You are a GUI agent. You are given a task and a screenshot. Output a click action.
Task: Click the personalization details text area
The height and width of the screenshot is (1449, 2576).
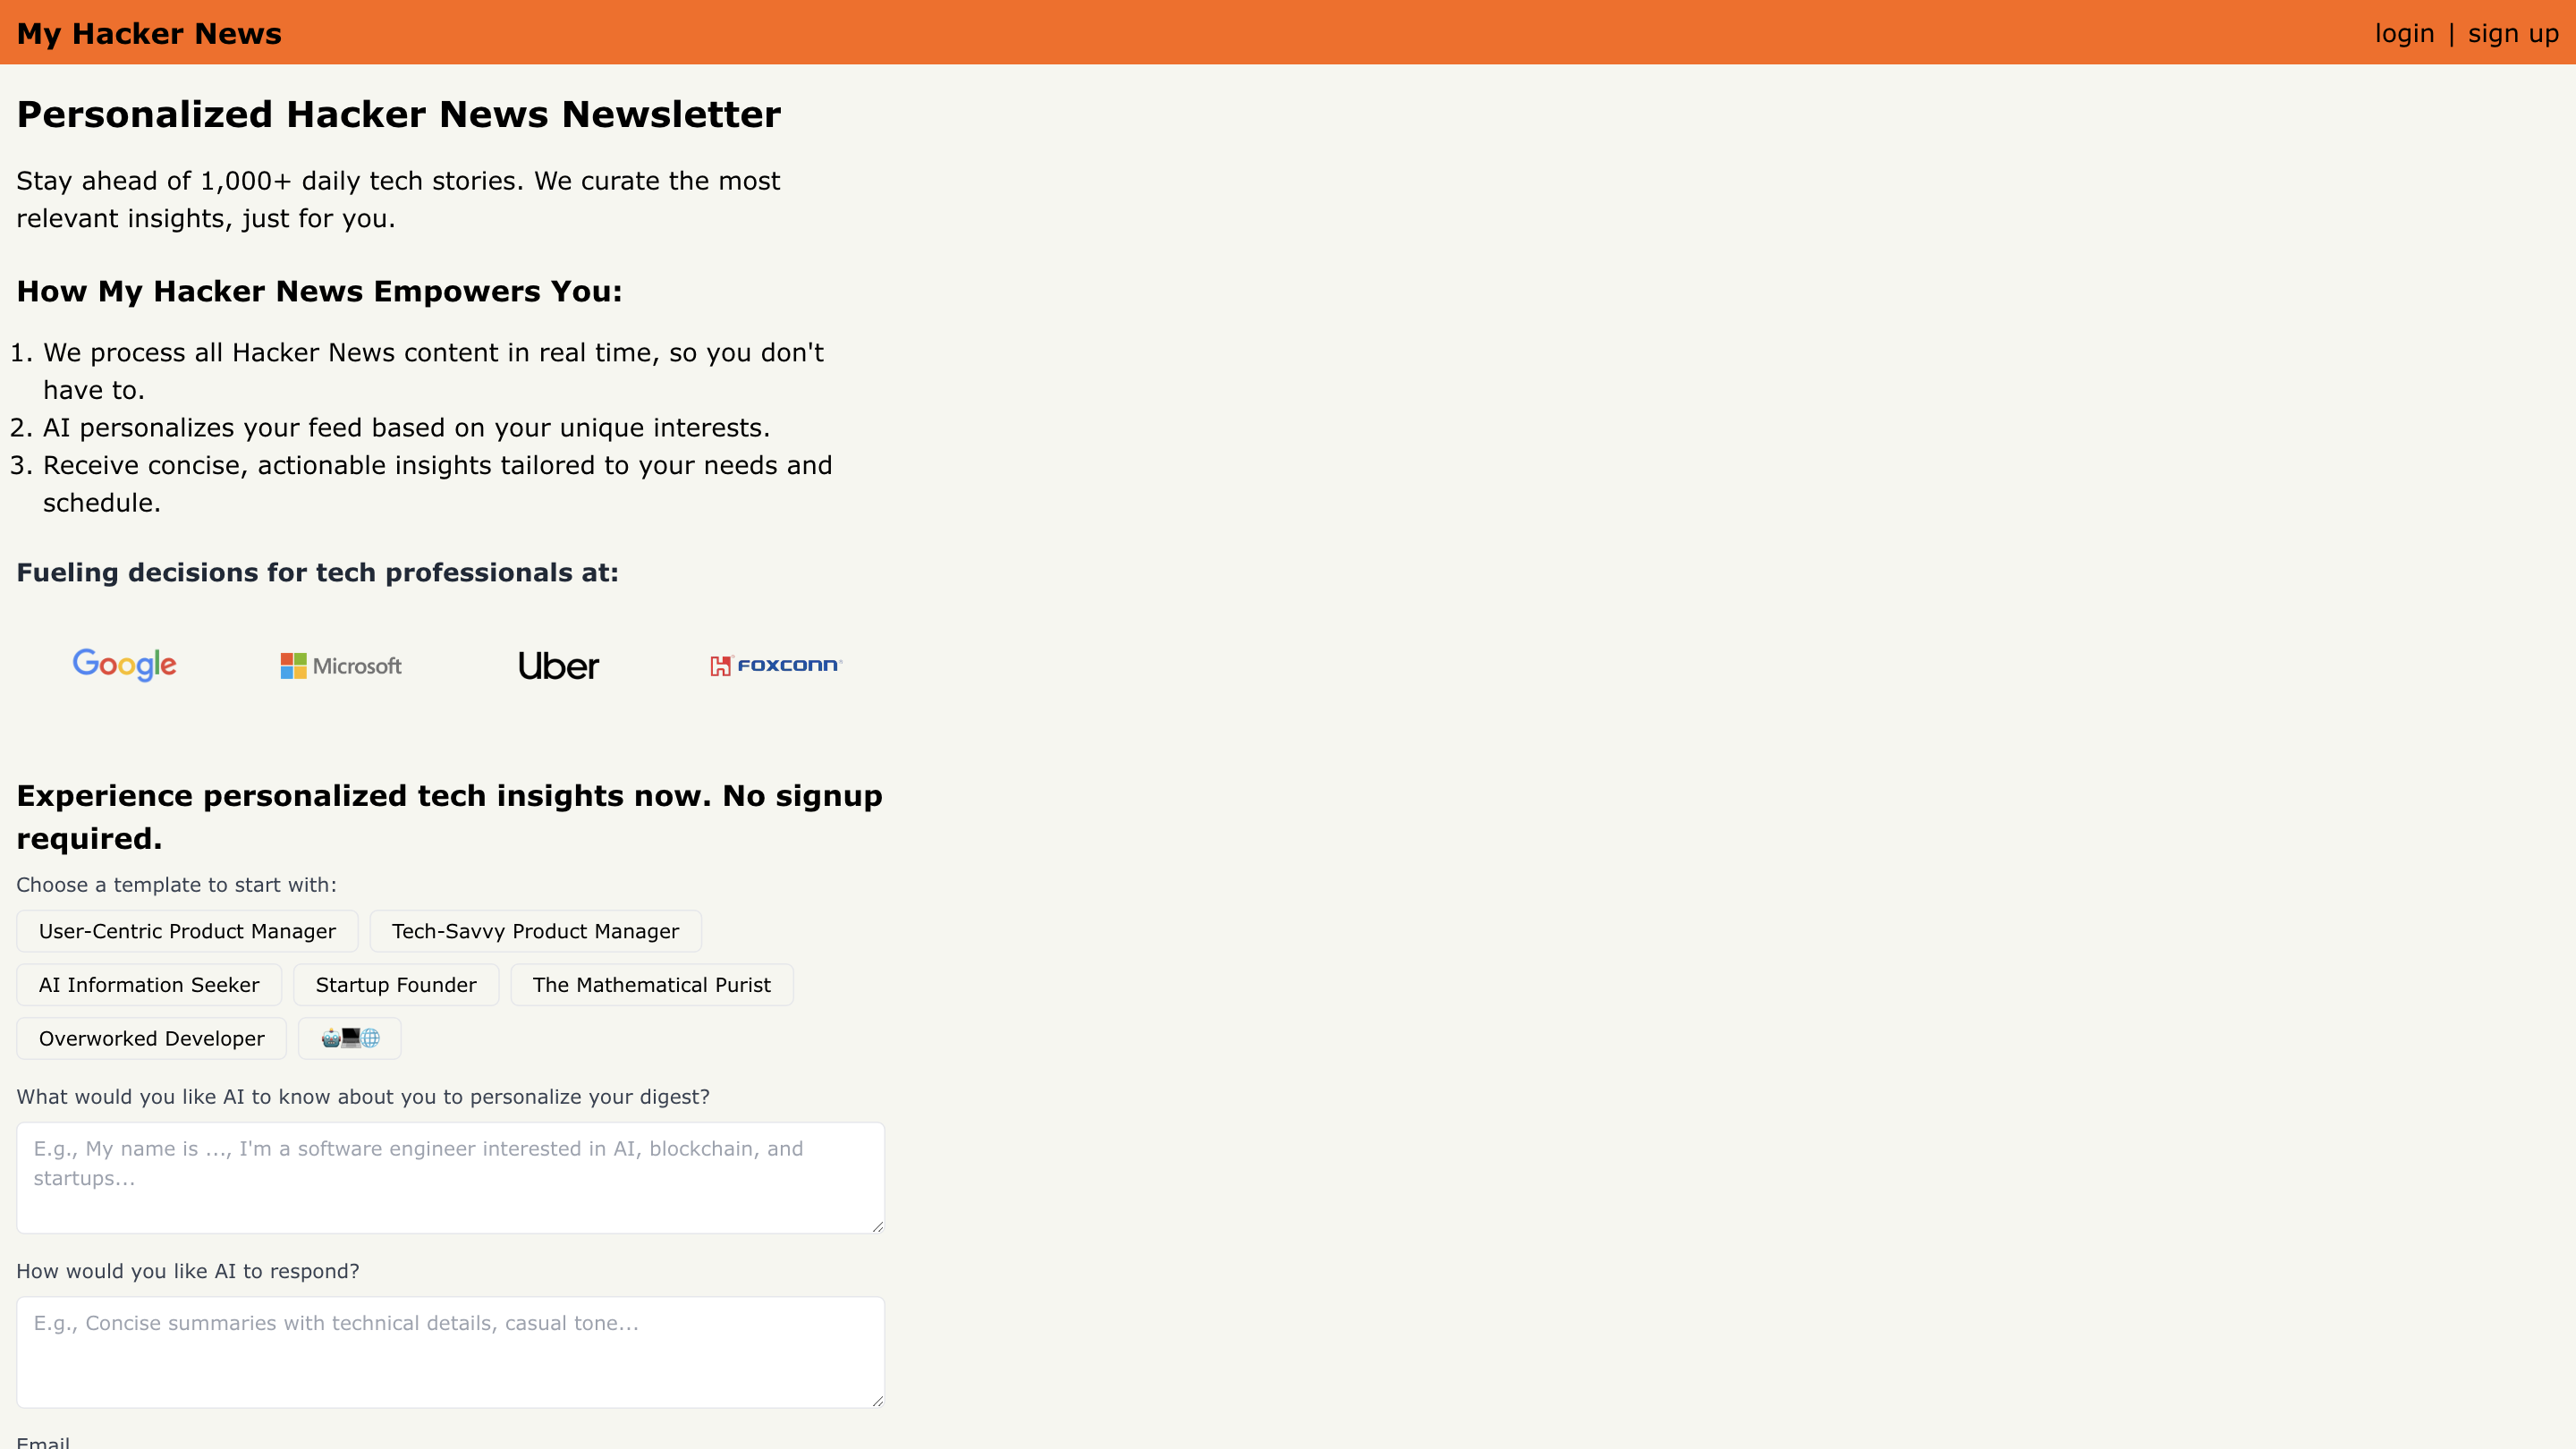(449, 1177)
